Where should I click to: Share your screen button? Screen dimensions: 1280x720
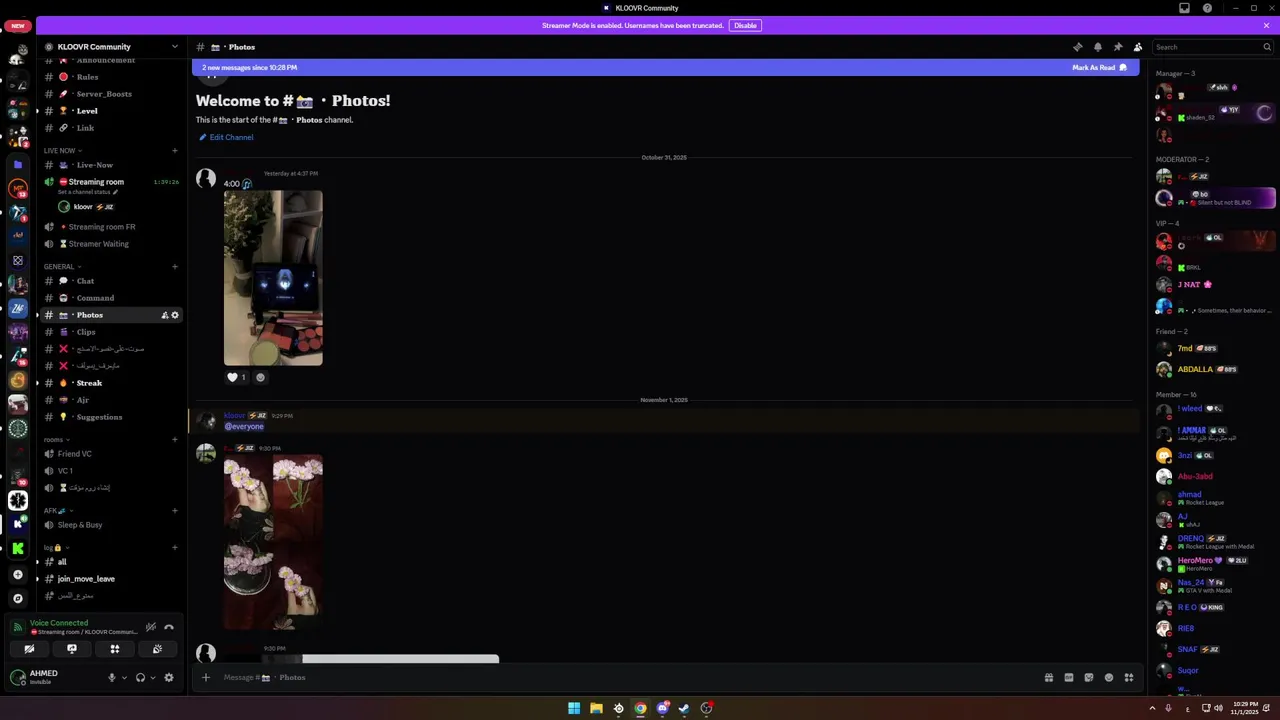coord(72,649)
